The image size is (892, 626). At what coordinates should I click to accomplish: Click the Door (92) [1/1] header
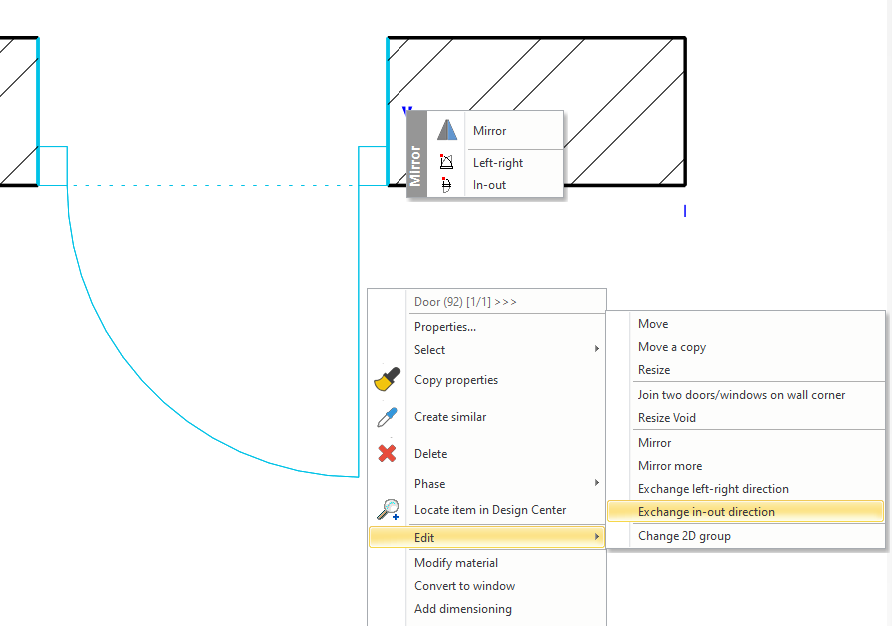click(465, 302)
